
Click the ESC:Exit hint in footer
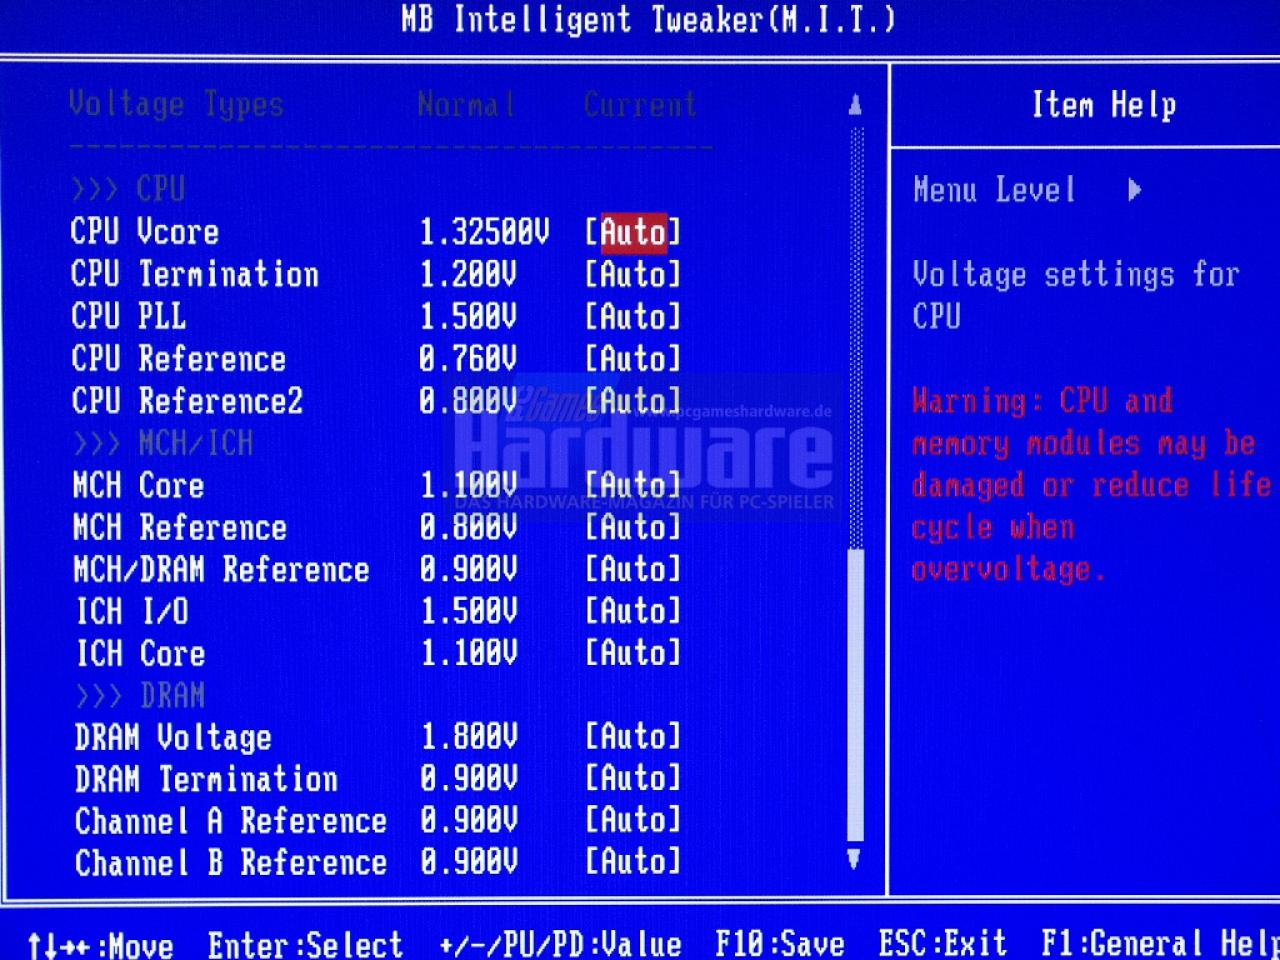[x=942, y=943]
